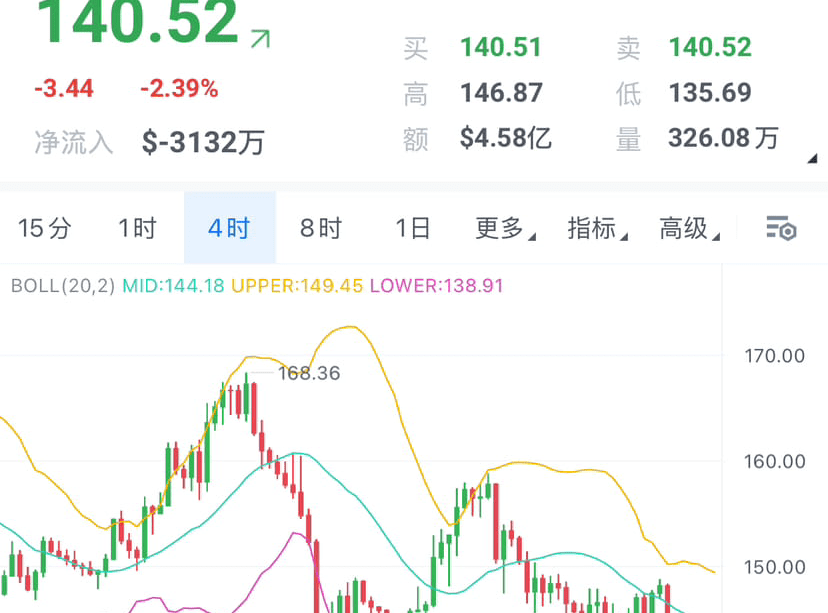This screenshot has height=613, width=828.
Task: Tap the 净流入 net inflow amount
Action: (203, 142)
